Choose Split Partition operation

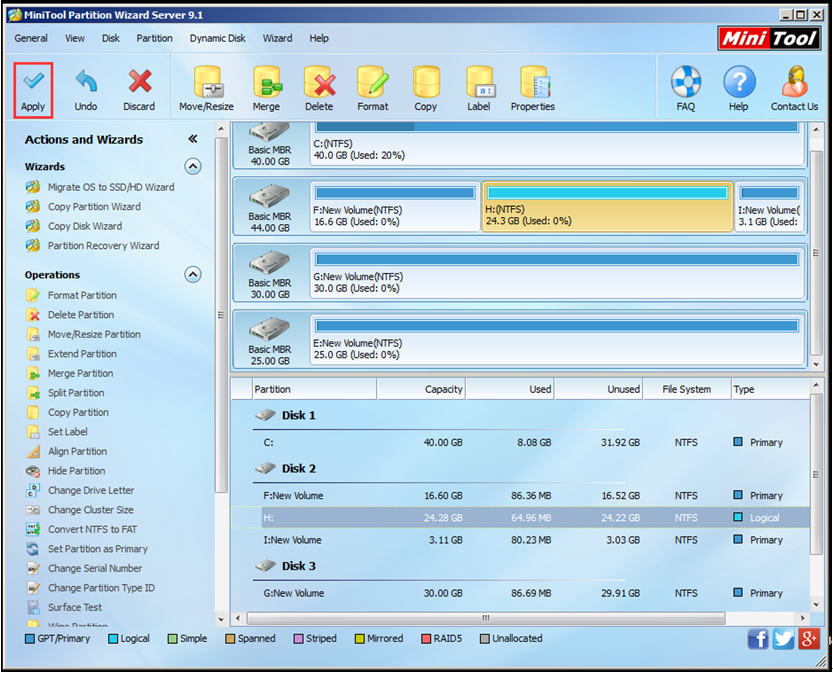tap(65, 393)
